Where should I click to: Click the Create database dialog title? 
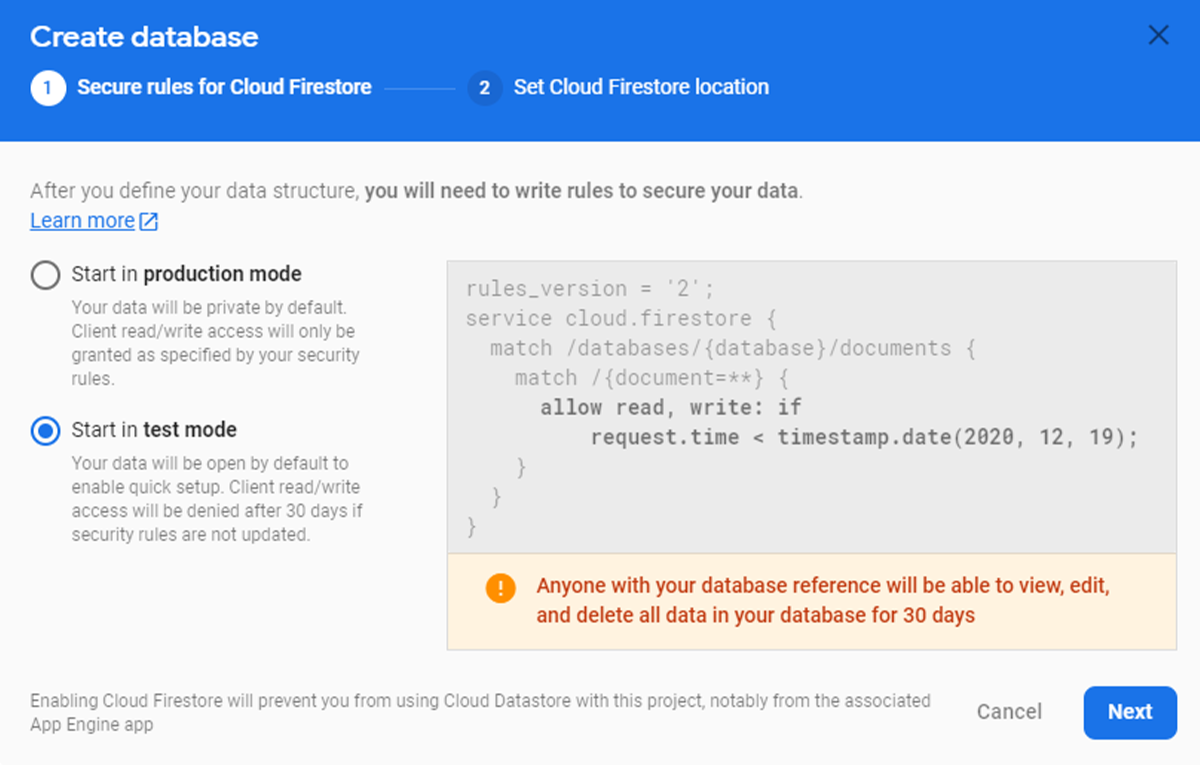pos(144,37)
